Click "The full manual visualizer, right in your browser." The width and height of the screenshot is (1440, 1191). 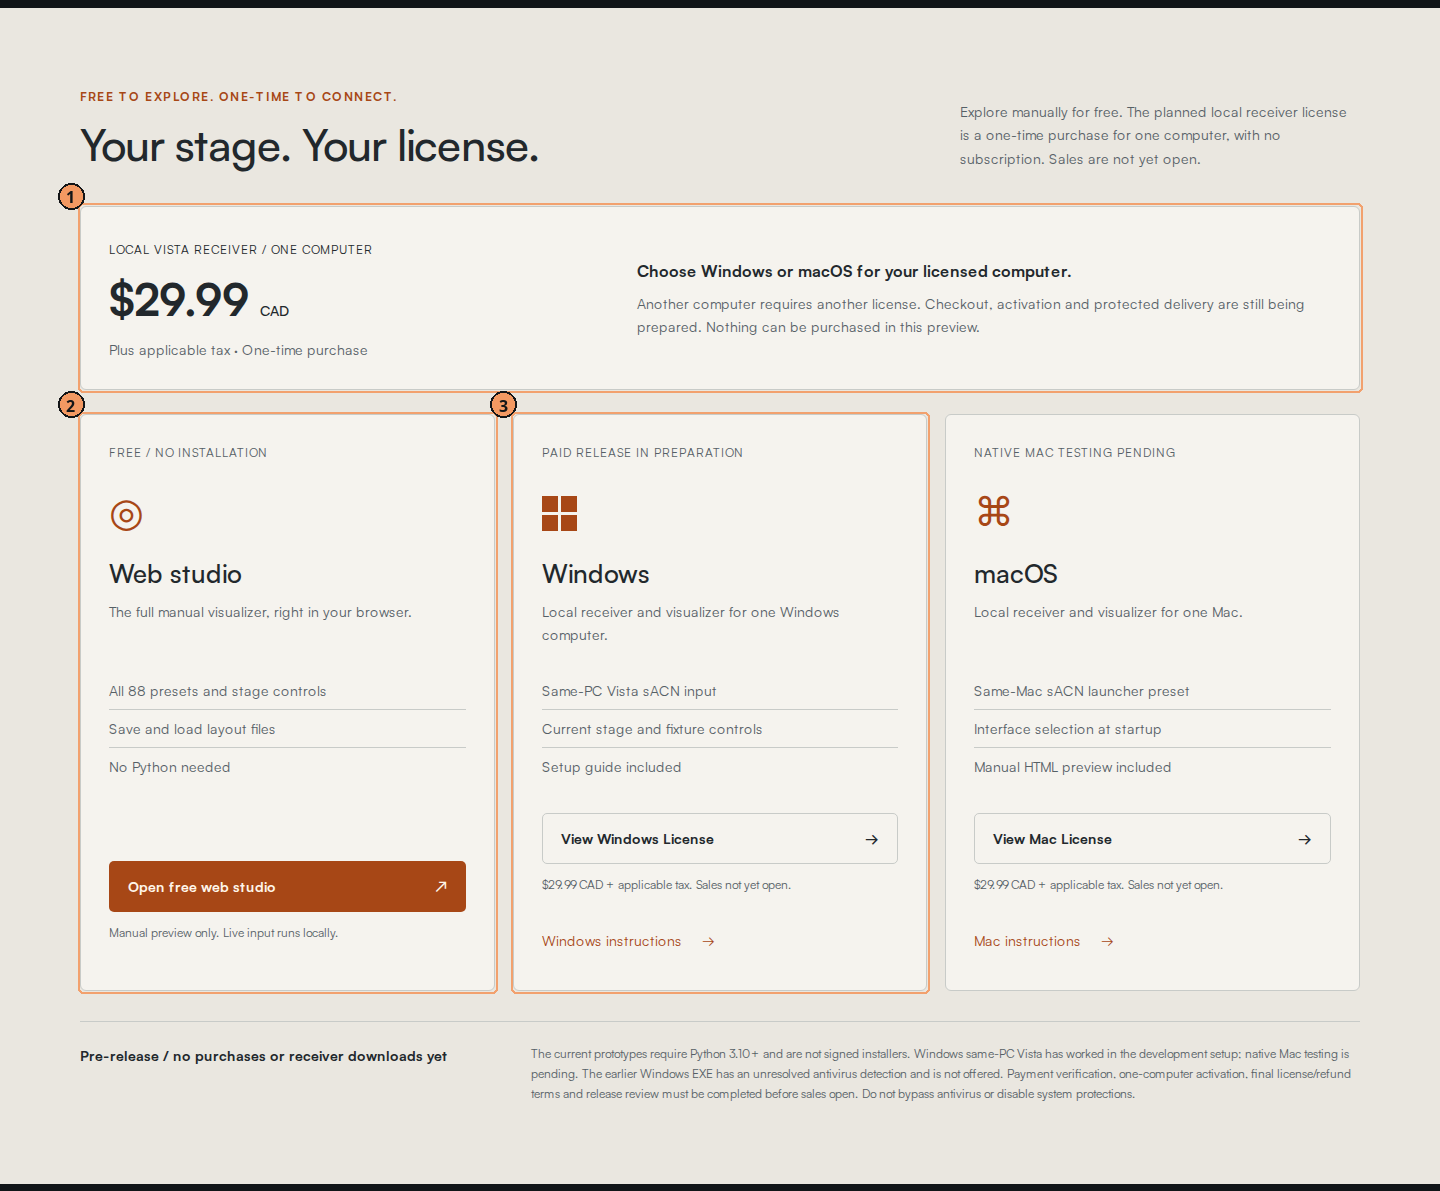tap(260, 613)
